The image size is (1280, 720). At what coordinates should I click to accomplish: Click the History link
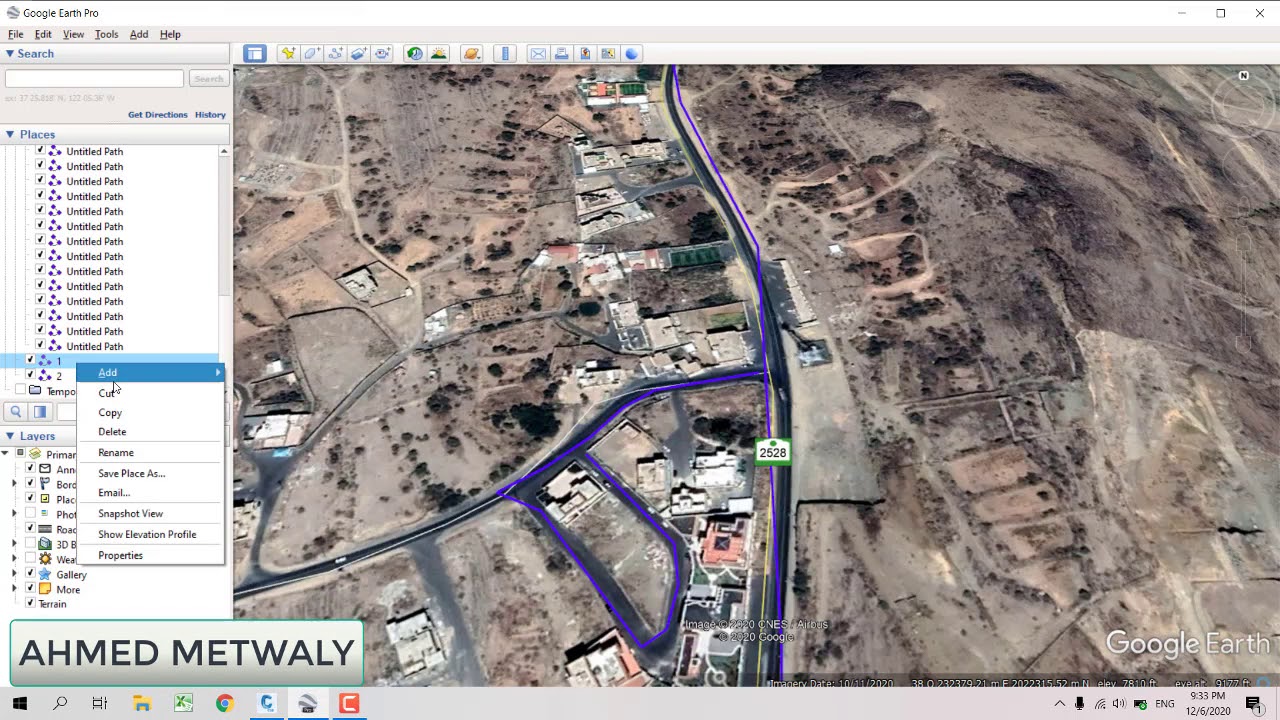[x=210, y=115]
